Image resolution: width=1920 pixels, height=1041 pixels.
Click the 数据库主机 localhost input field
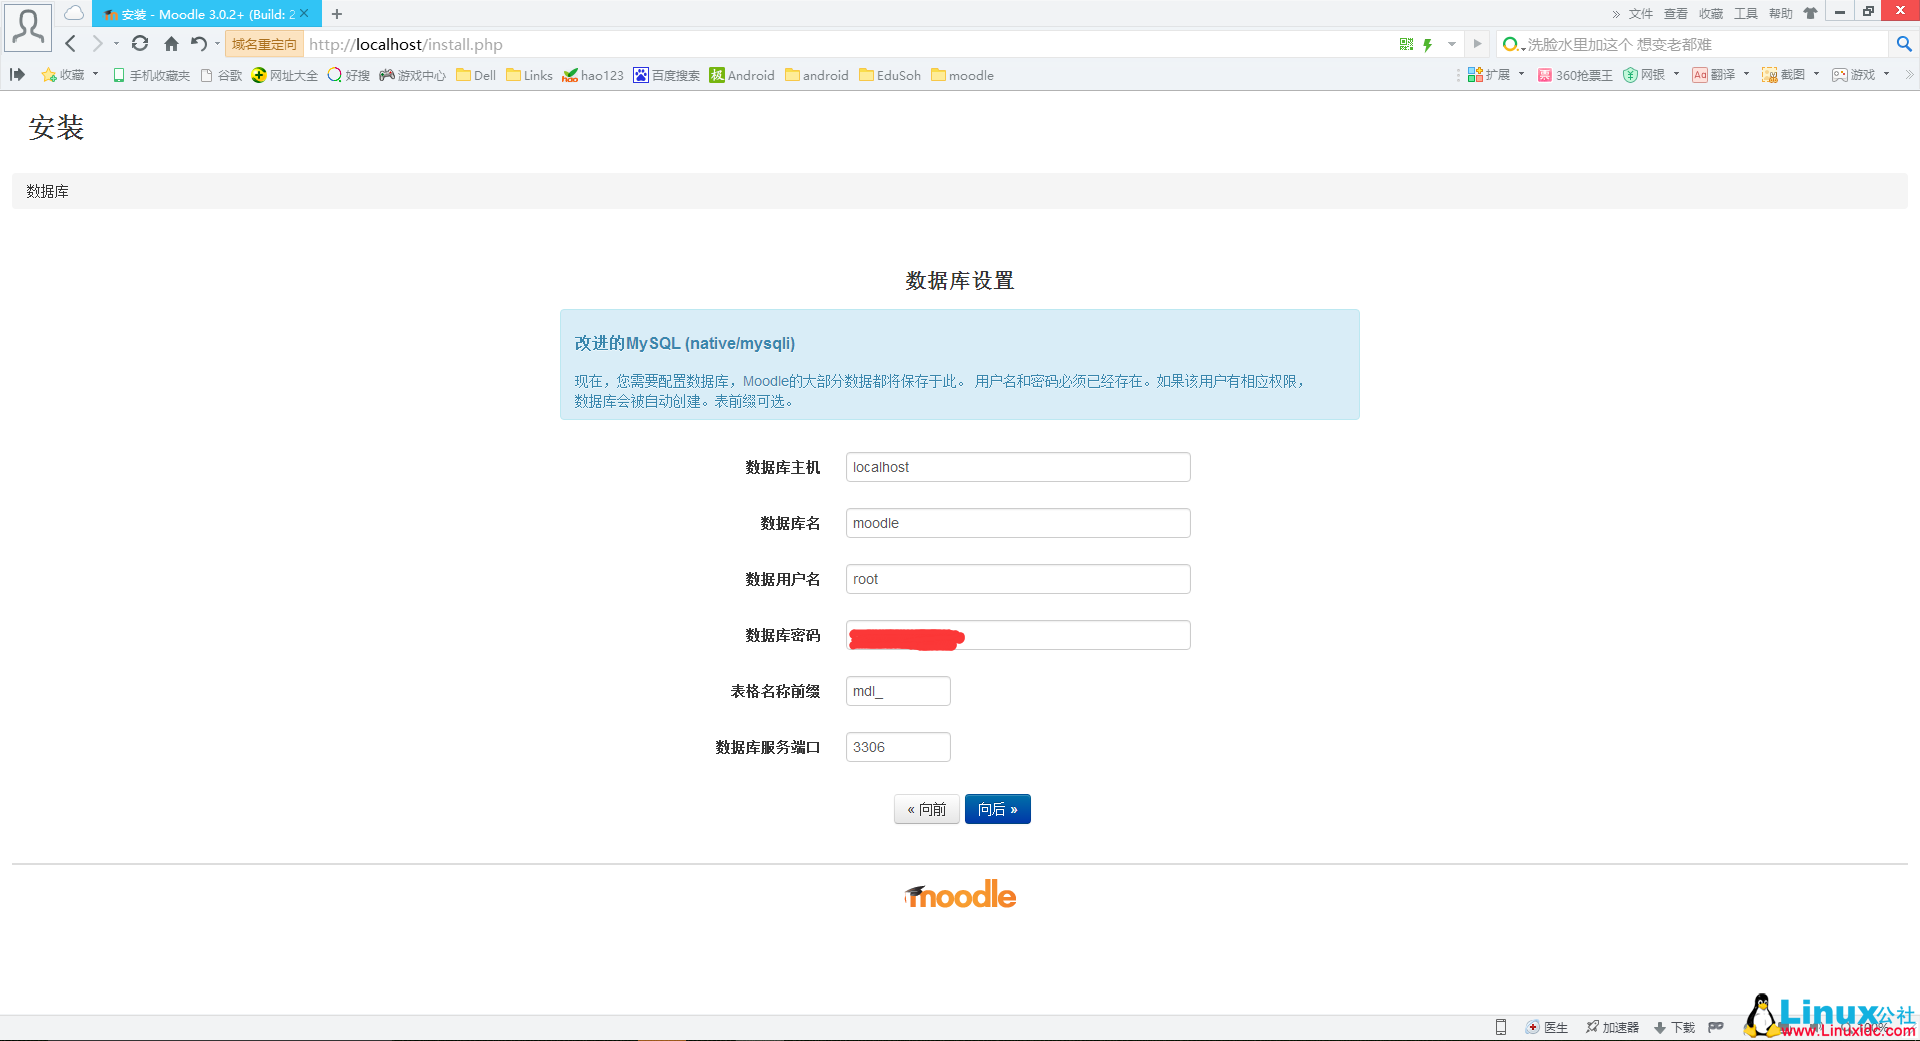[x=1017, y=467]
